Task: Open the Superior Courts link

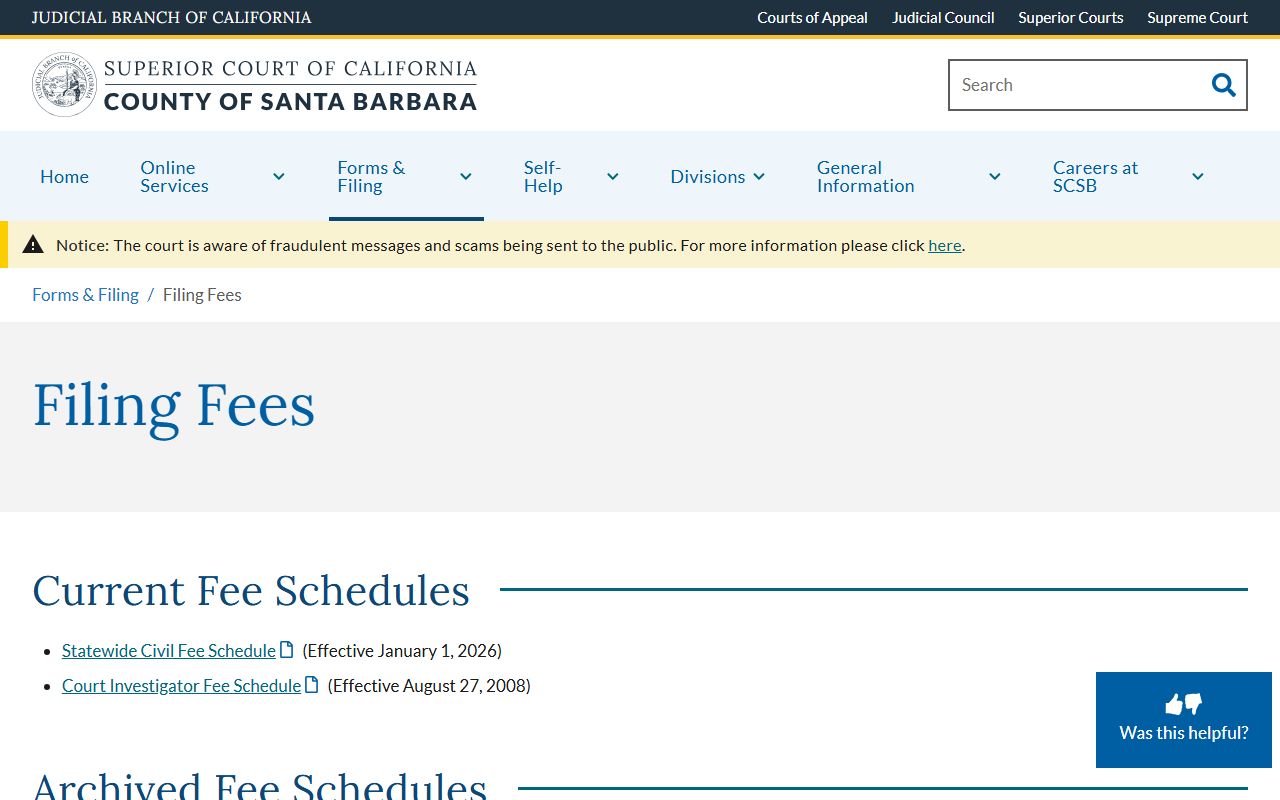Action: (1071, 18)
